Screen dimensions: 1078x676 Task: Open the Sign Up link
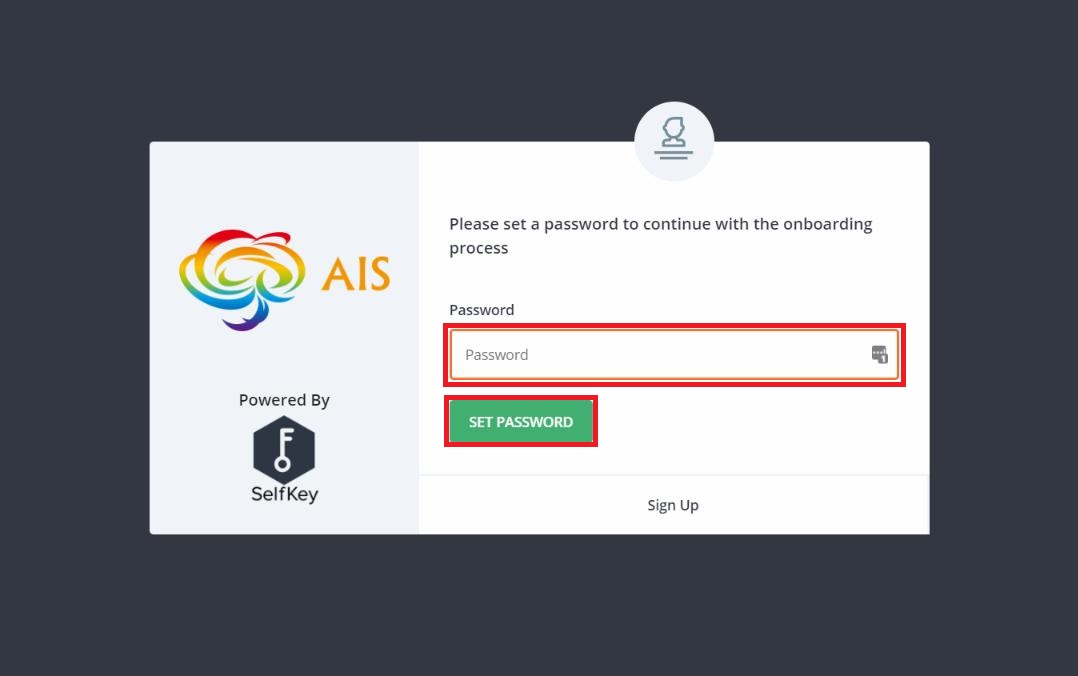coord(673,505)
